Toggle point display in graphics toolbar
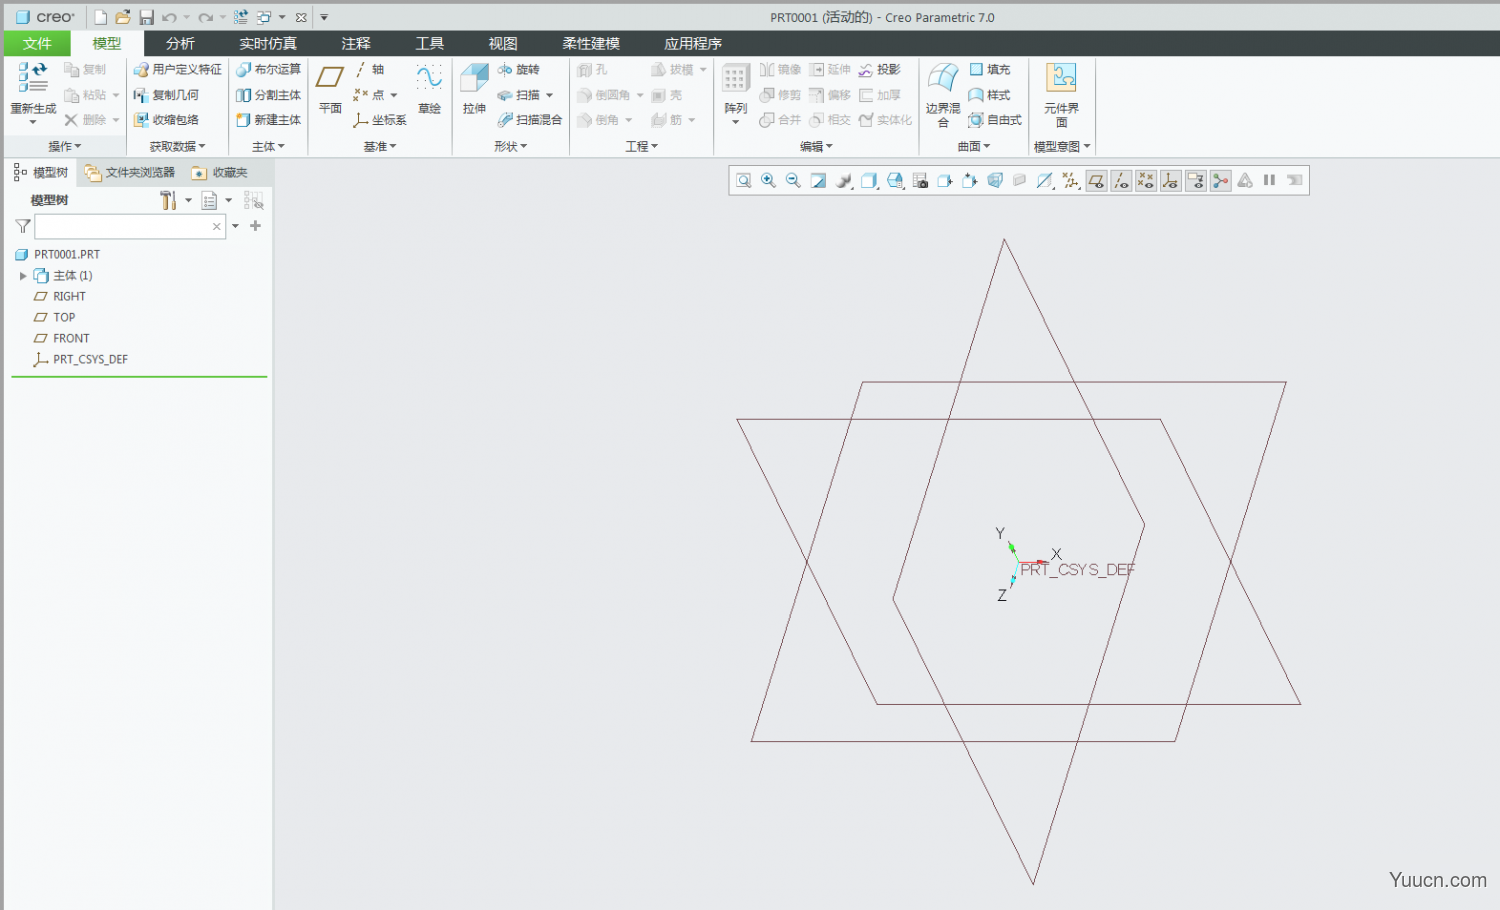The height and width of the screenshot is (910, 1500). pos(1146,181)
